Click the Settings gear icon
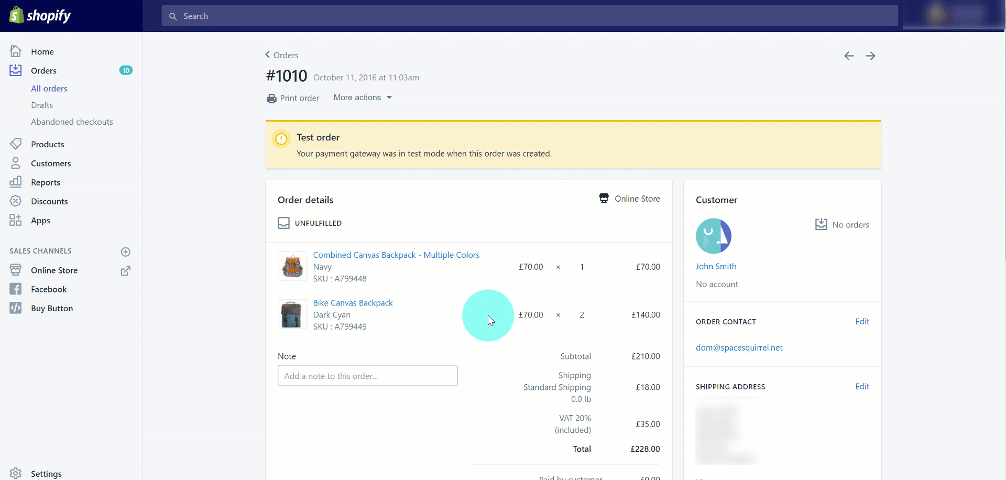 [15, 474]
